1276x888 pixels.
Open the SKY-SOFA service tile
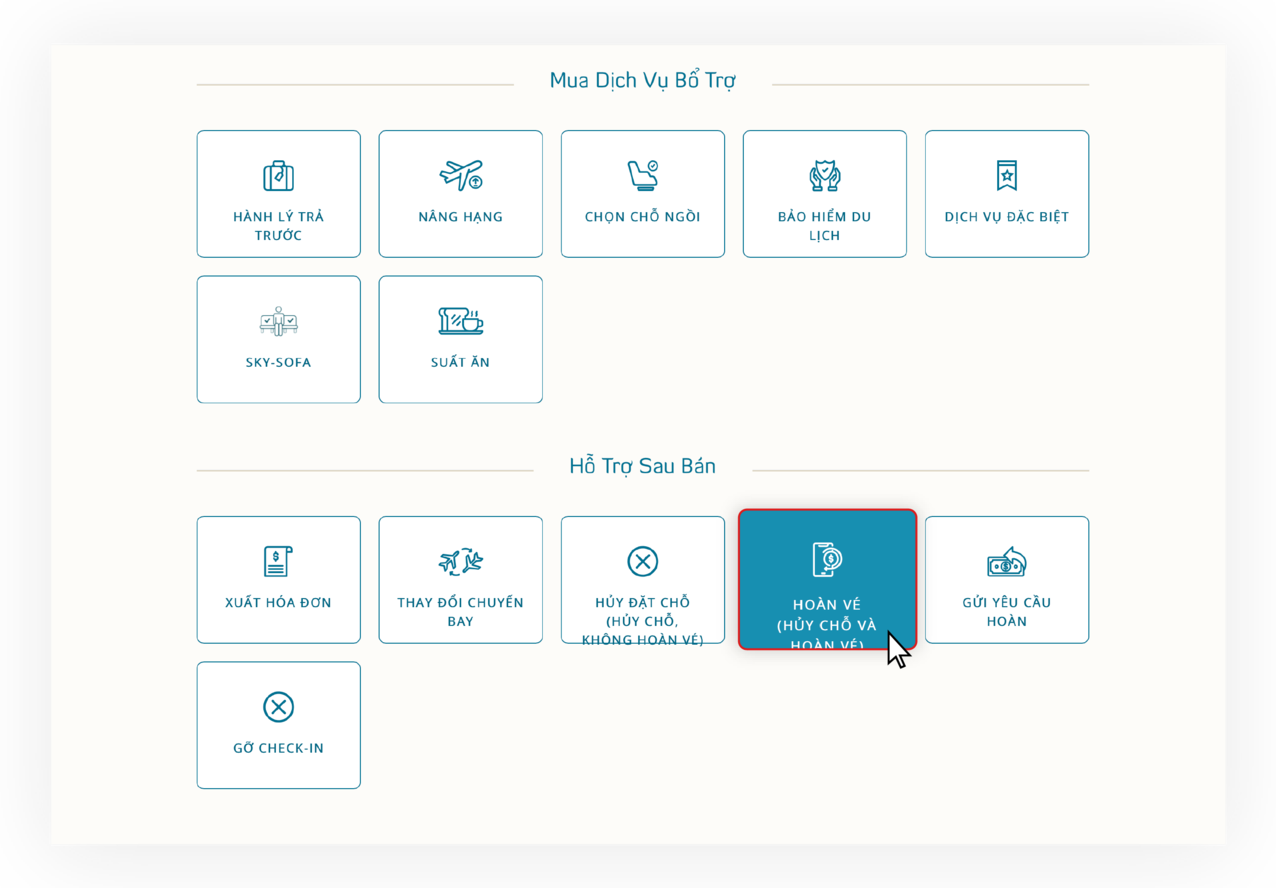(x=278, y=340)
